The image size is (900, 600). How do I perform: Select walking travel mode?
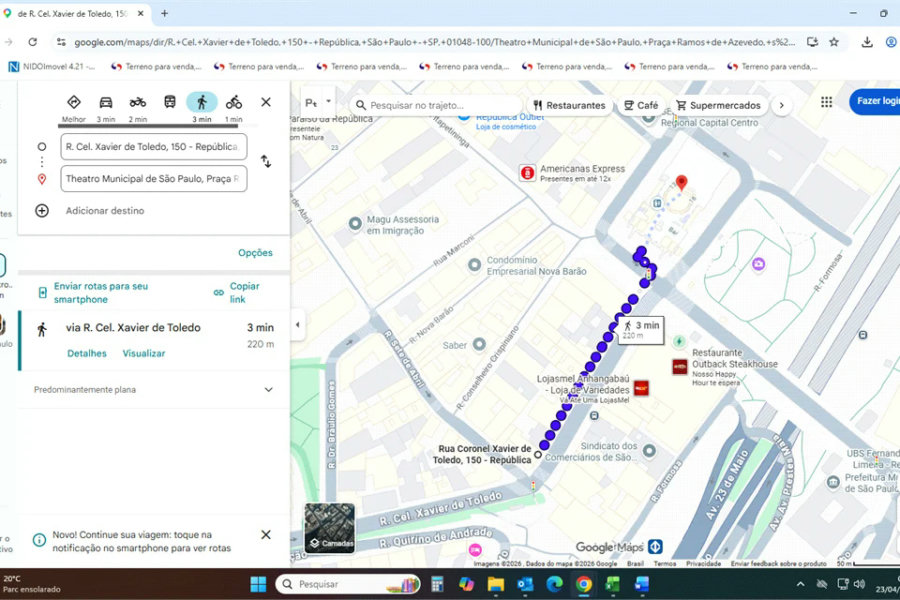(x=201, y=102)
